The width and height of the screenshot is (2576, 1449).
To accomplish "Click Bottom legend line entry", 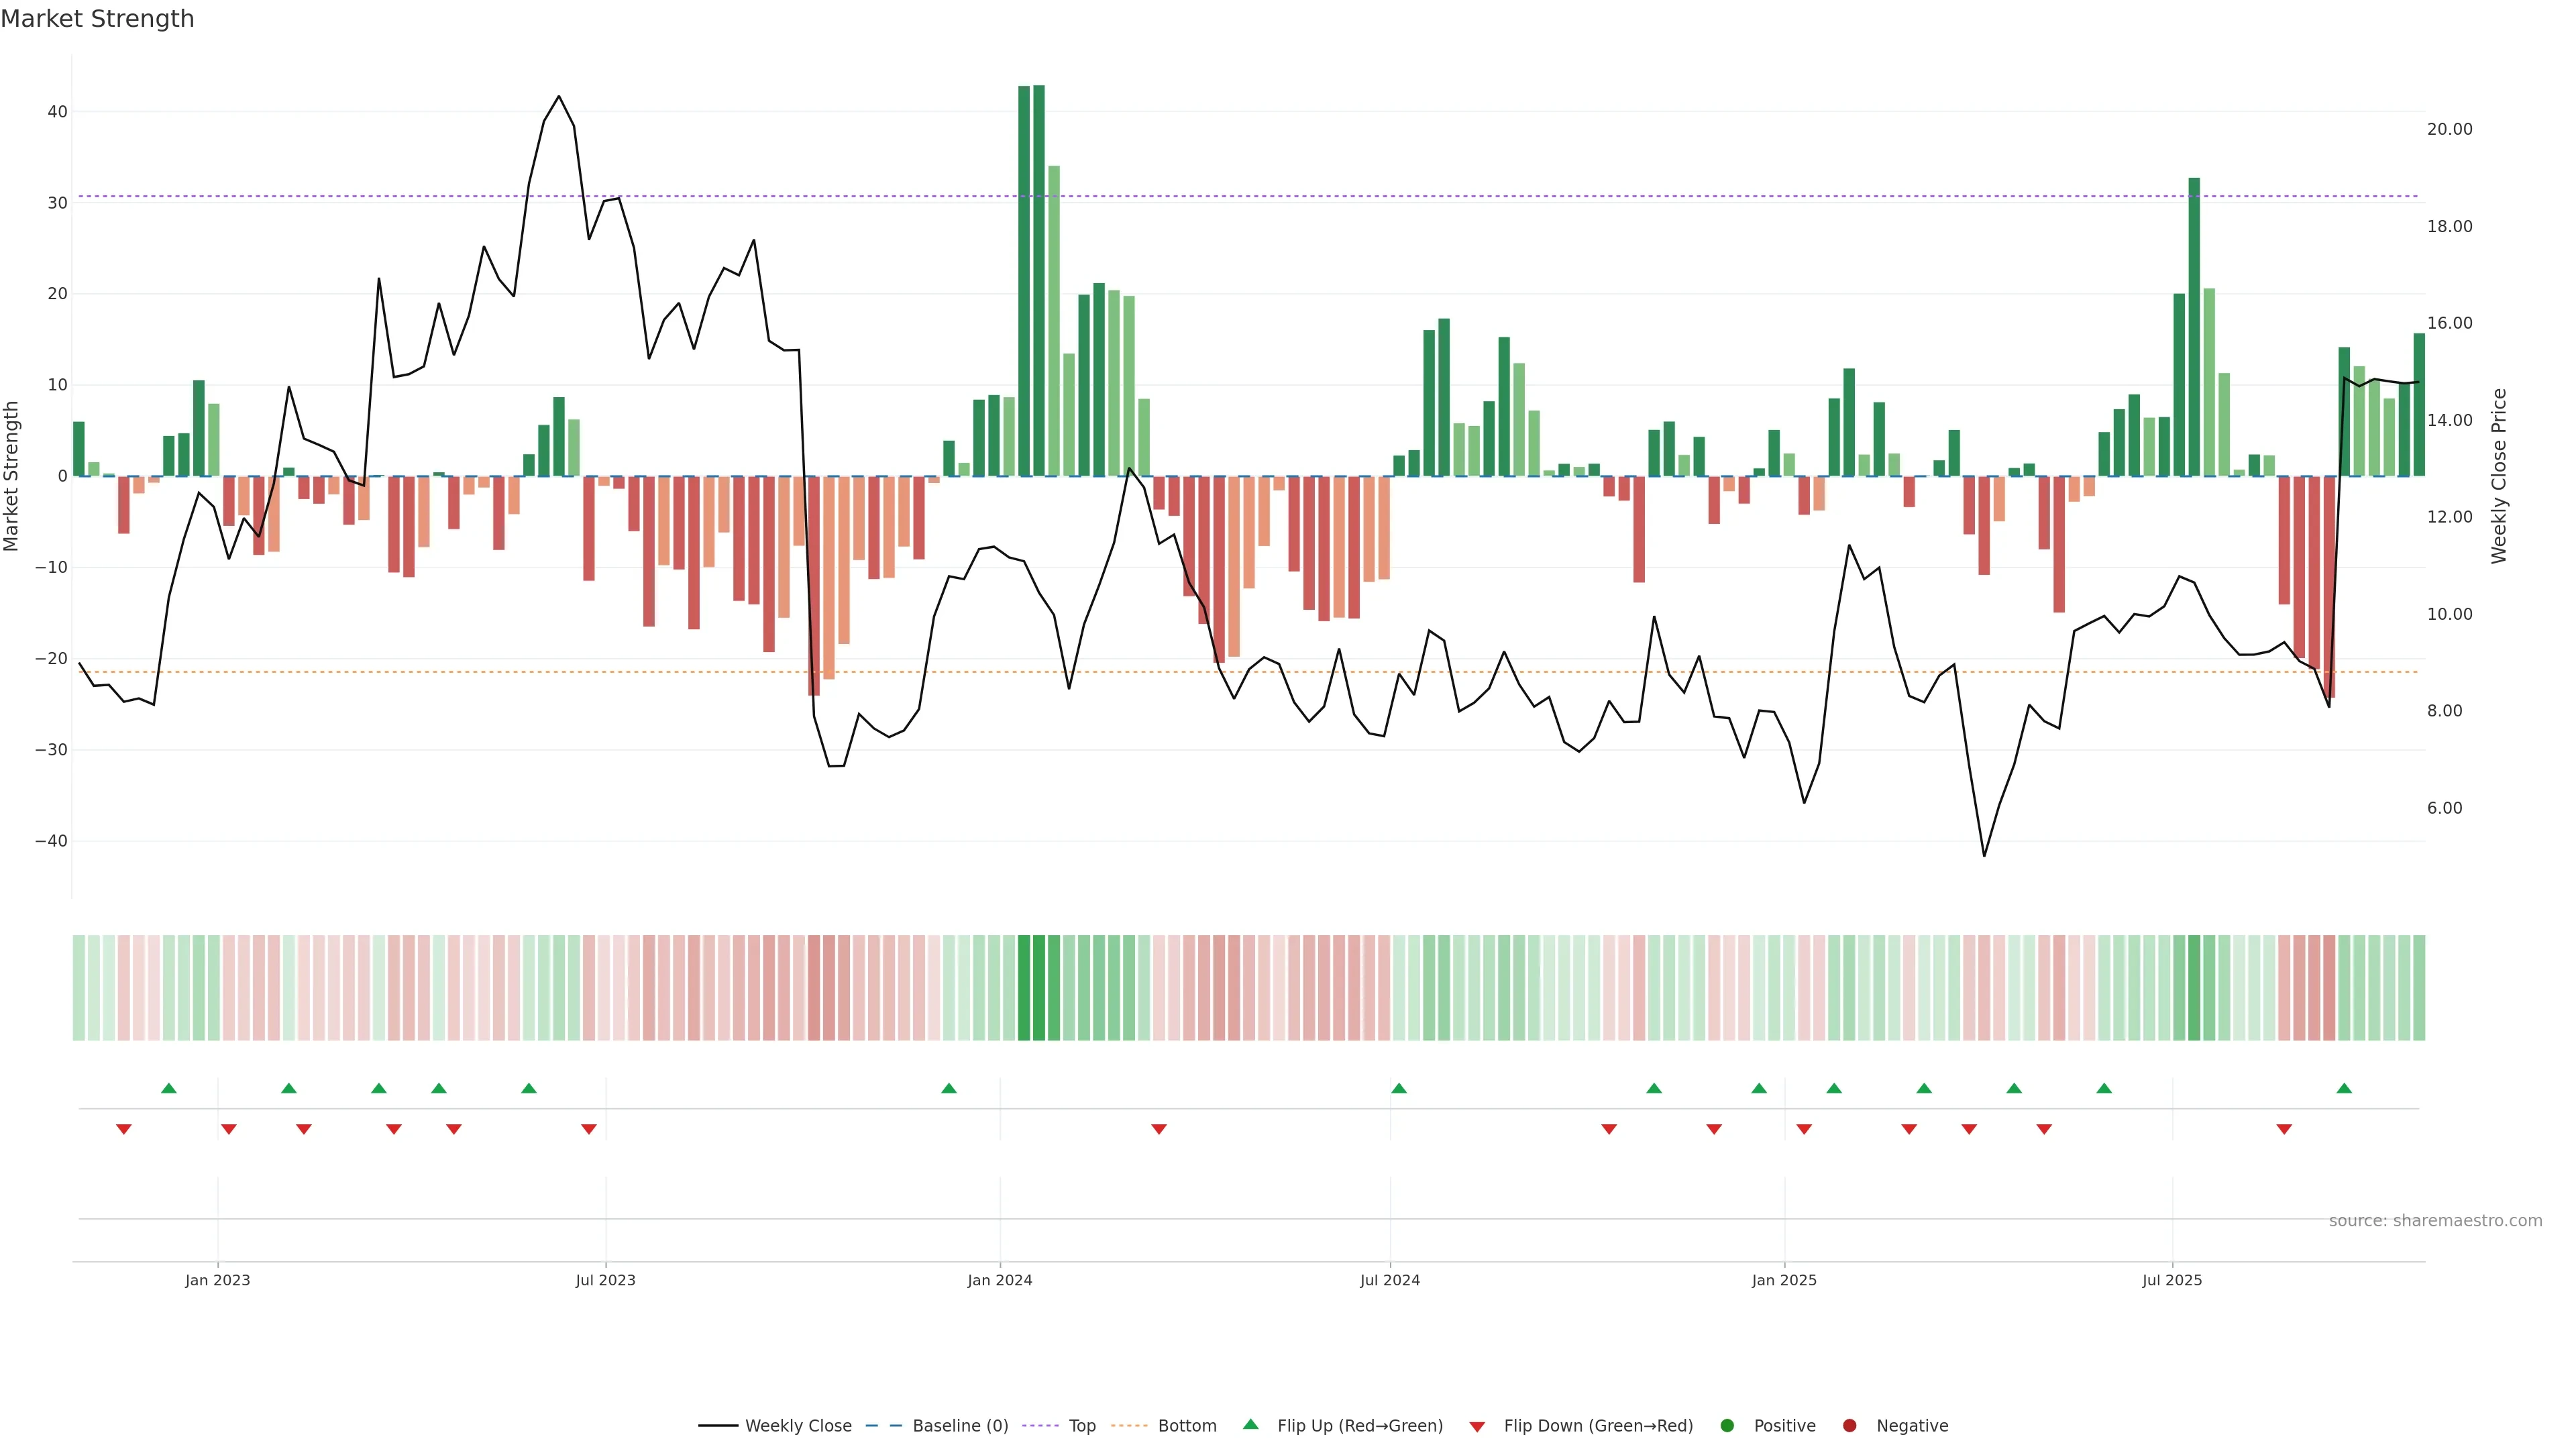I will tap(1186, 1425).
